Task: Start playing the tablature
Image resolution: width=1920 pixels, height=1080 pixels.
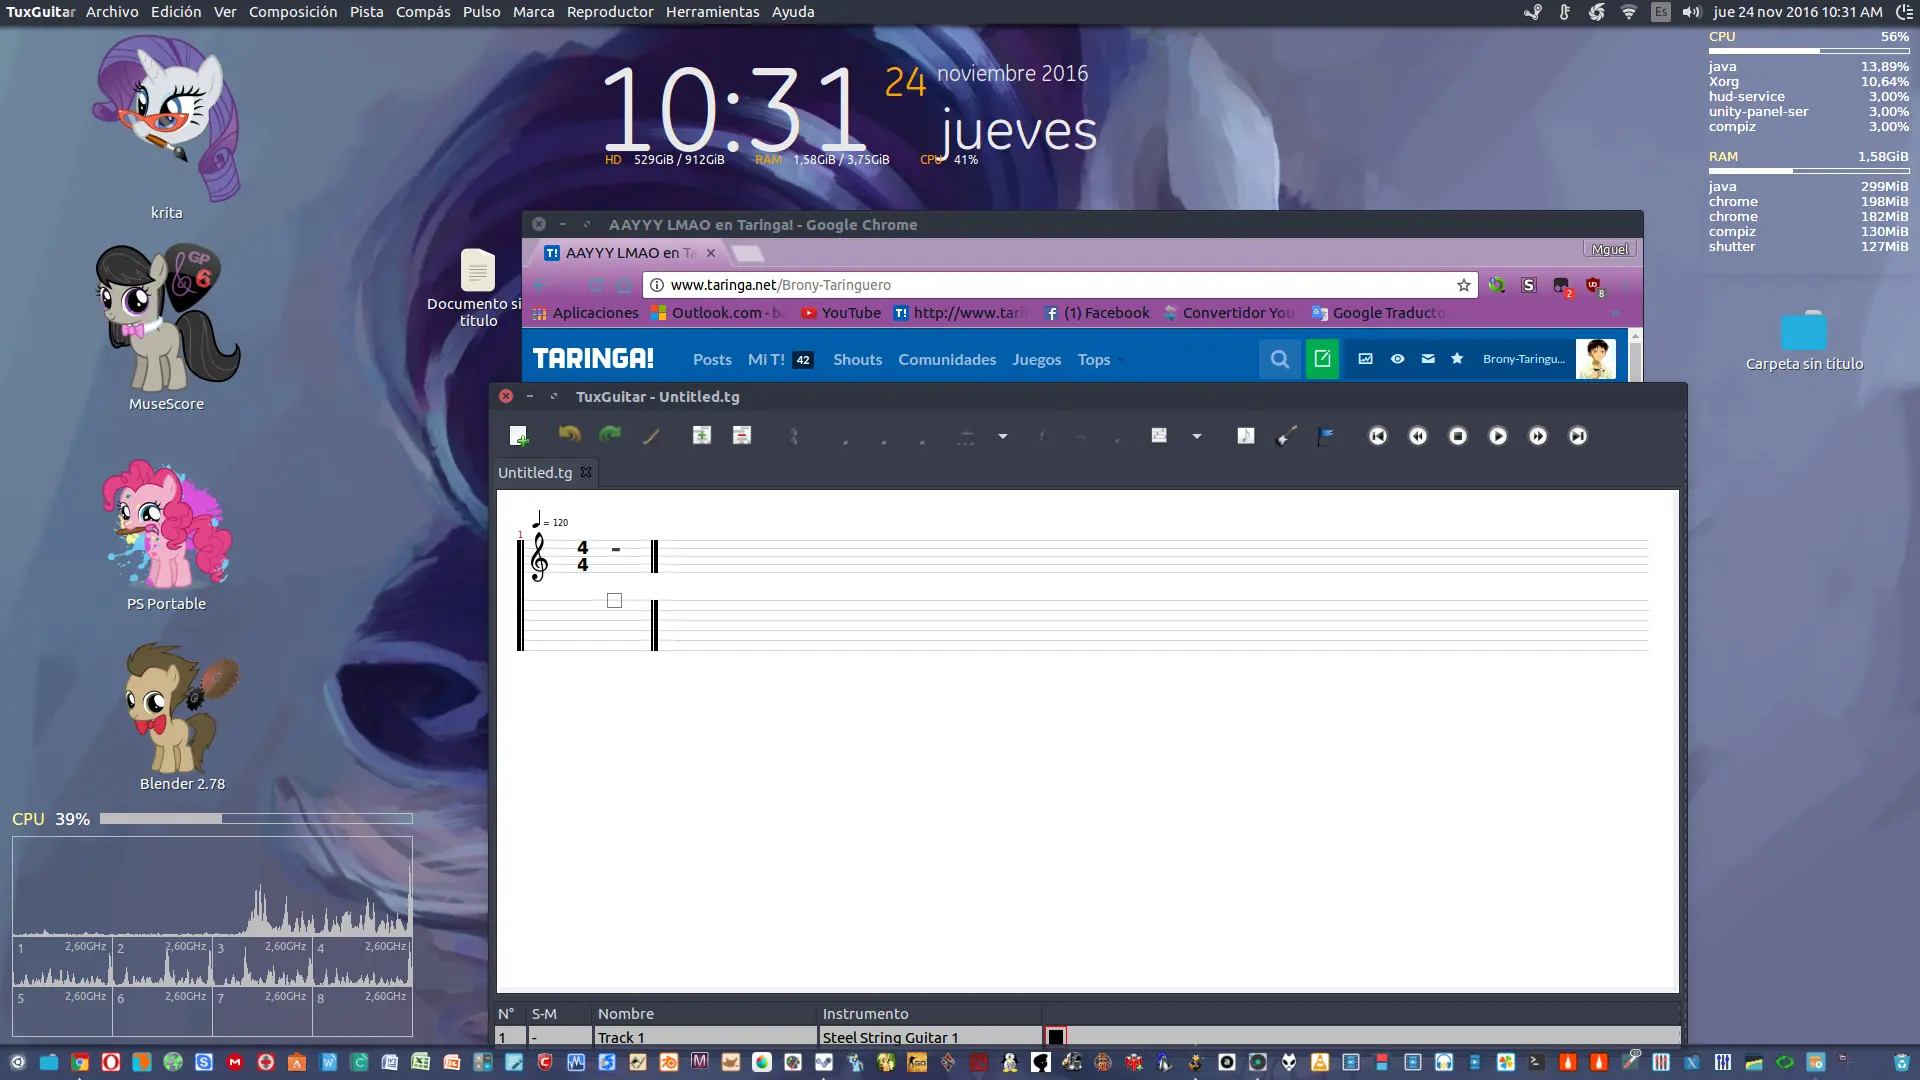Action: coord(1497,436)
